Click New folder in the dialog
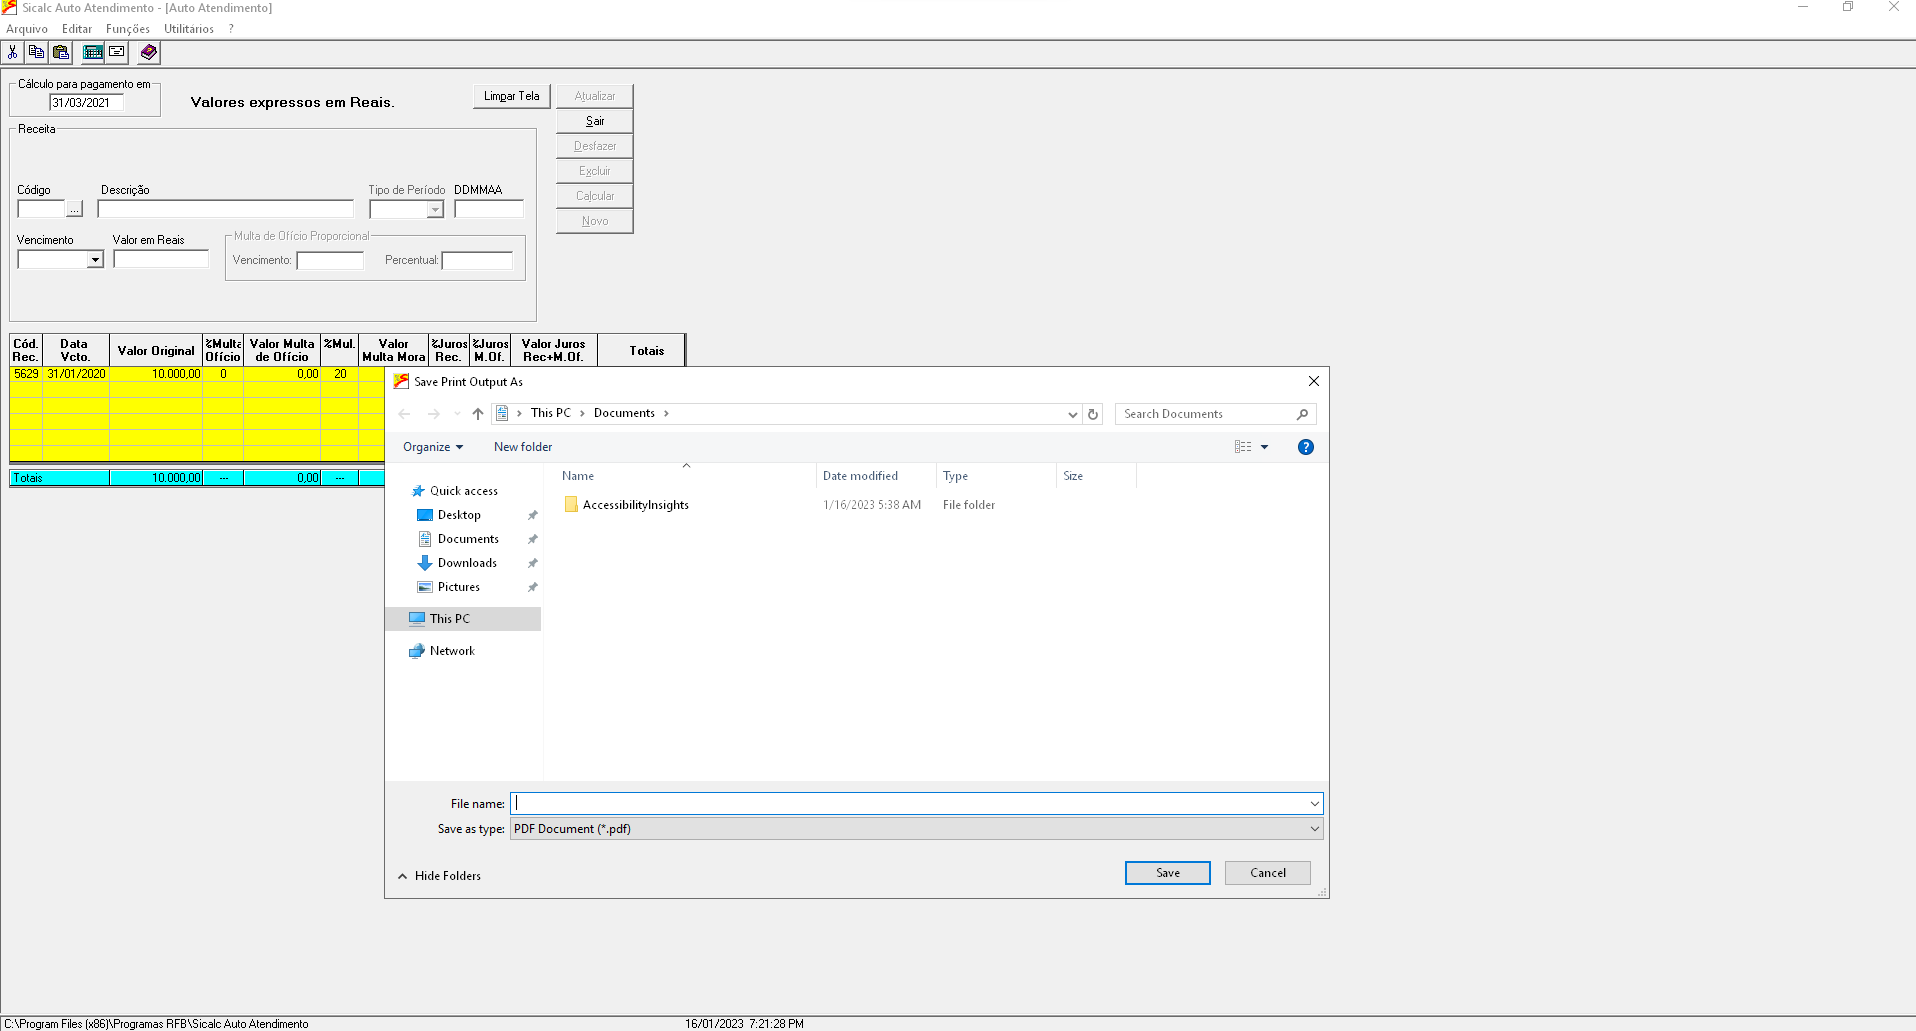The width and height of the screenshot is (1916, 1031). (x=522, y=447)
